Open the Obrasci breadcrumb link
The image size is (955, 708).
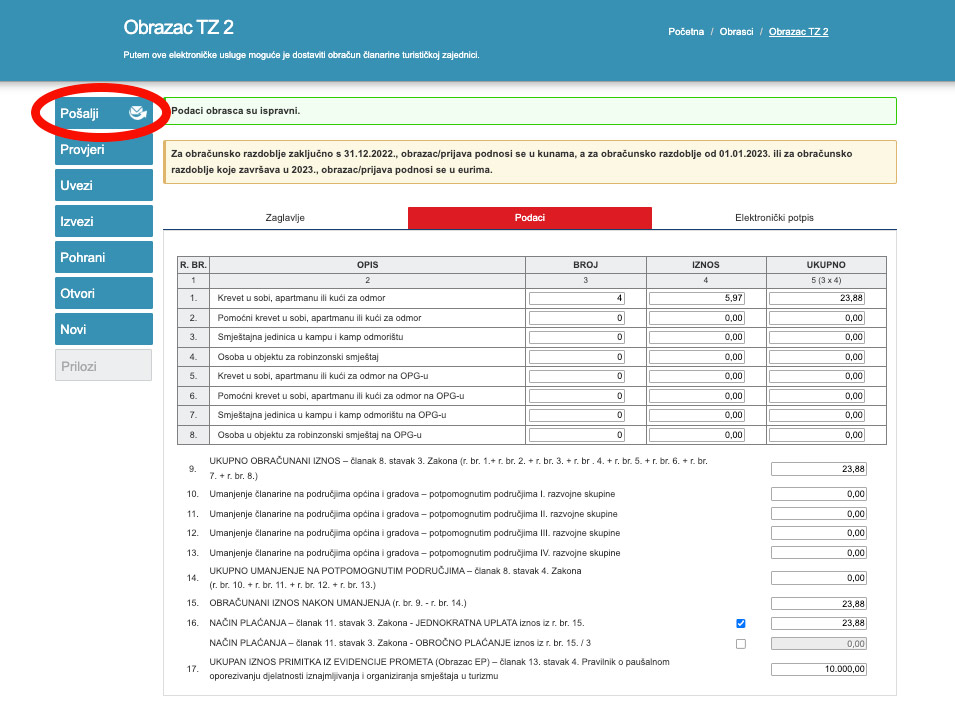coord(736,31)
